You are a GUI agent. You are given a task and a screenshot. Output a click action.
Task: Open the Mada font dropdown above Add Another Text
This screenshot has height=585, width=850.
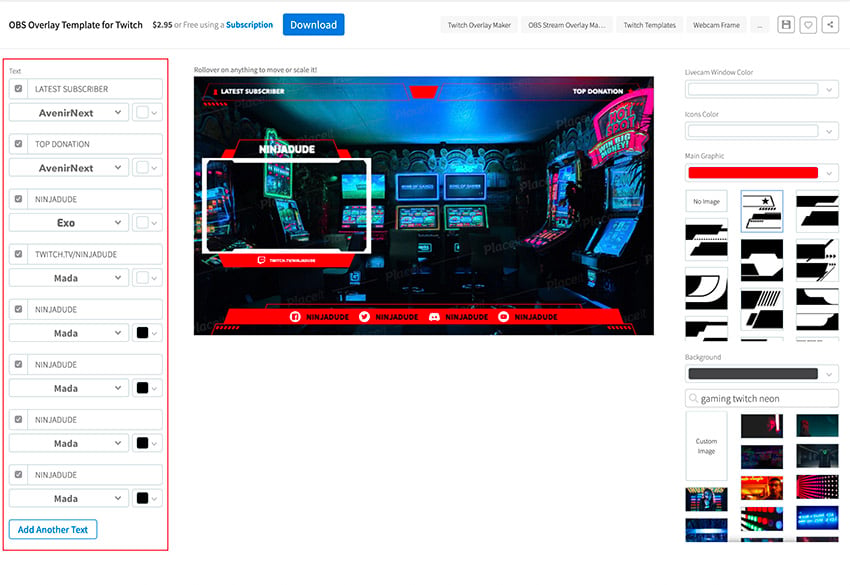pyautogui.click(x=69, y=498)
